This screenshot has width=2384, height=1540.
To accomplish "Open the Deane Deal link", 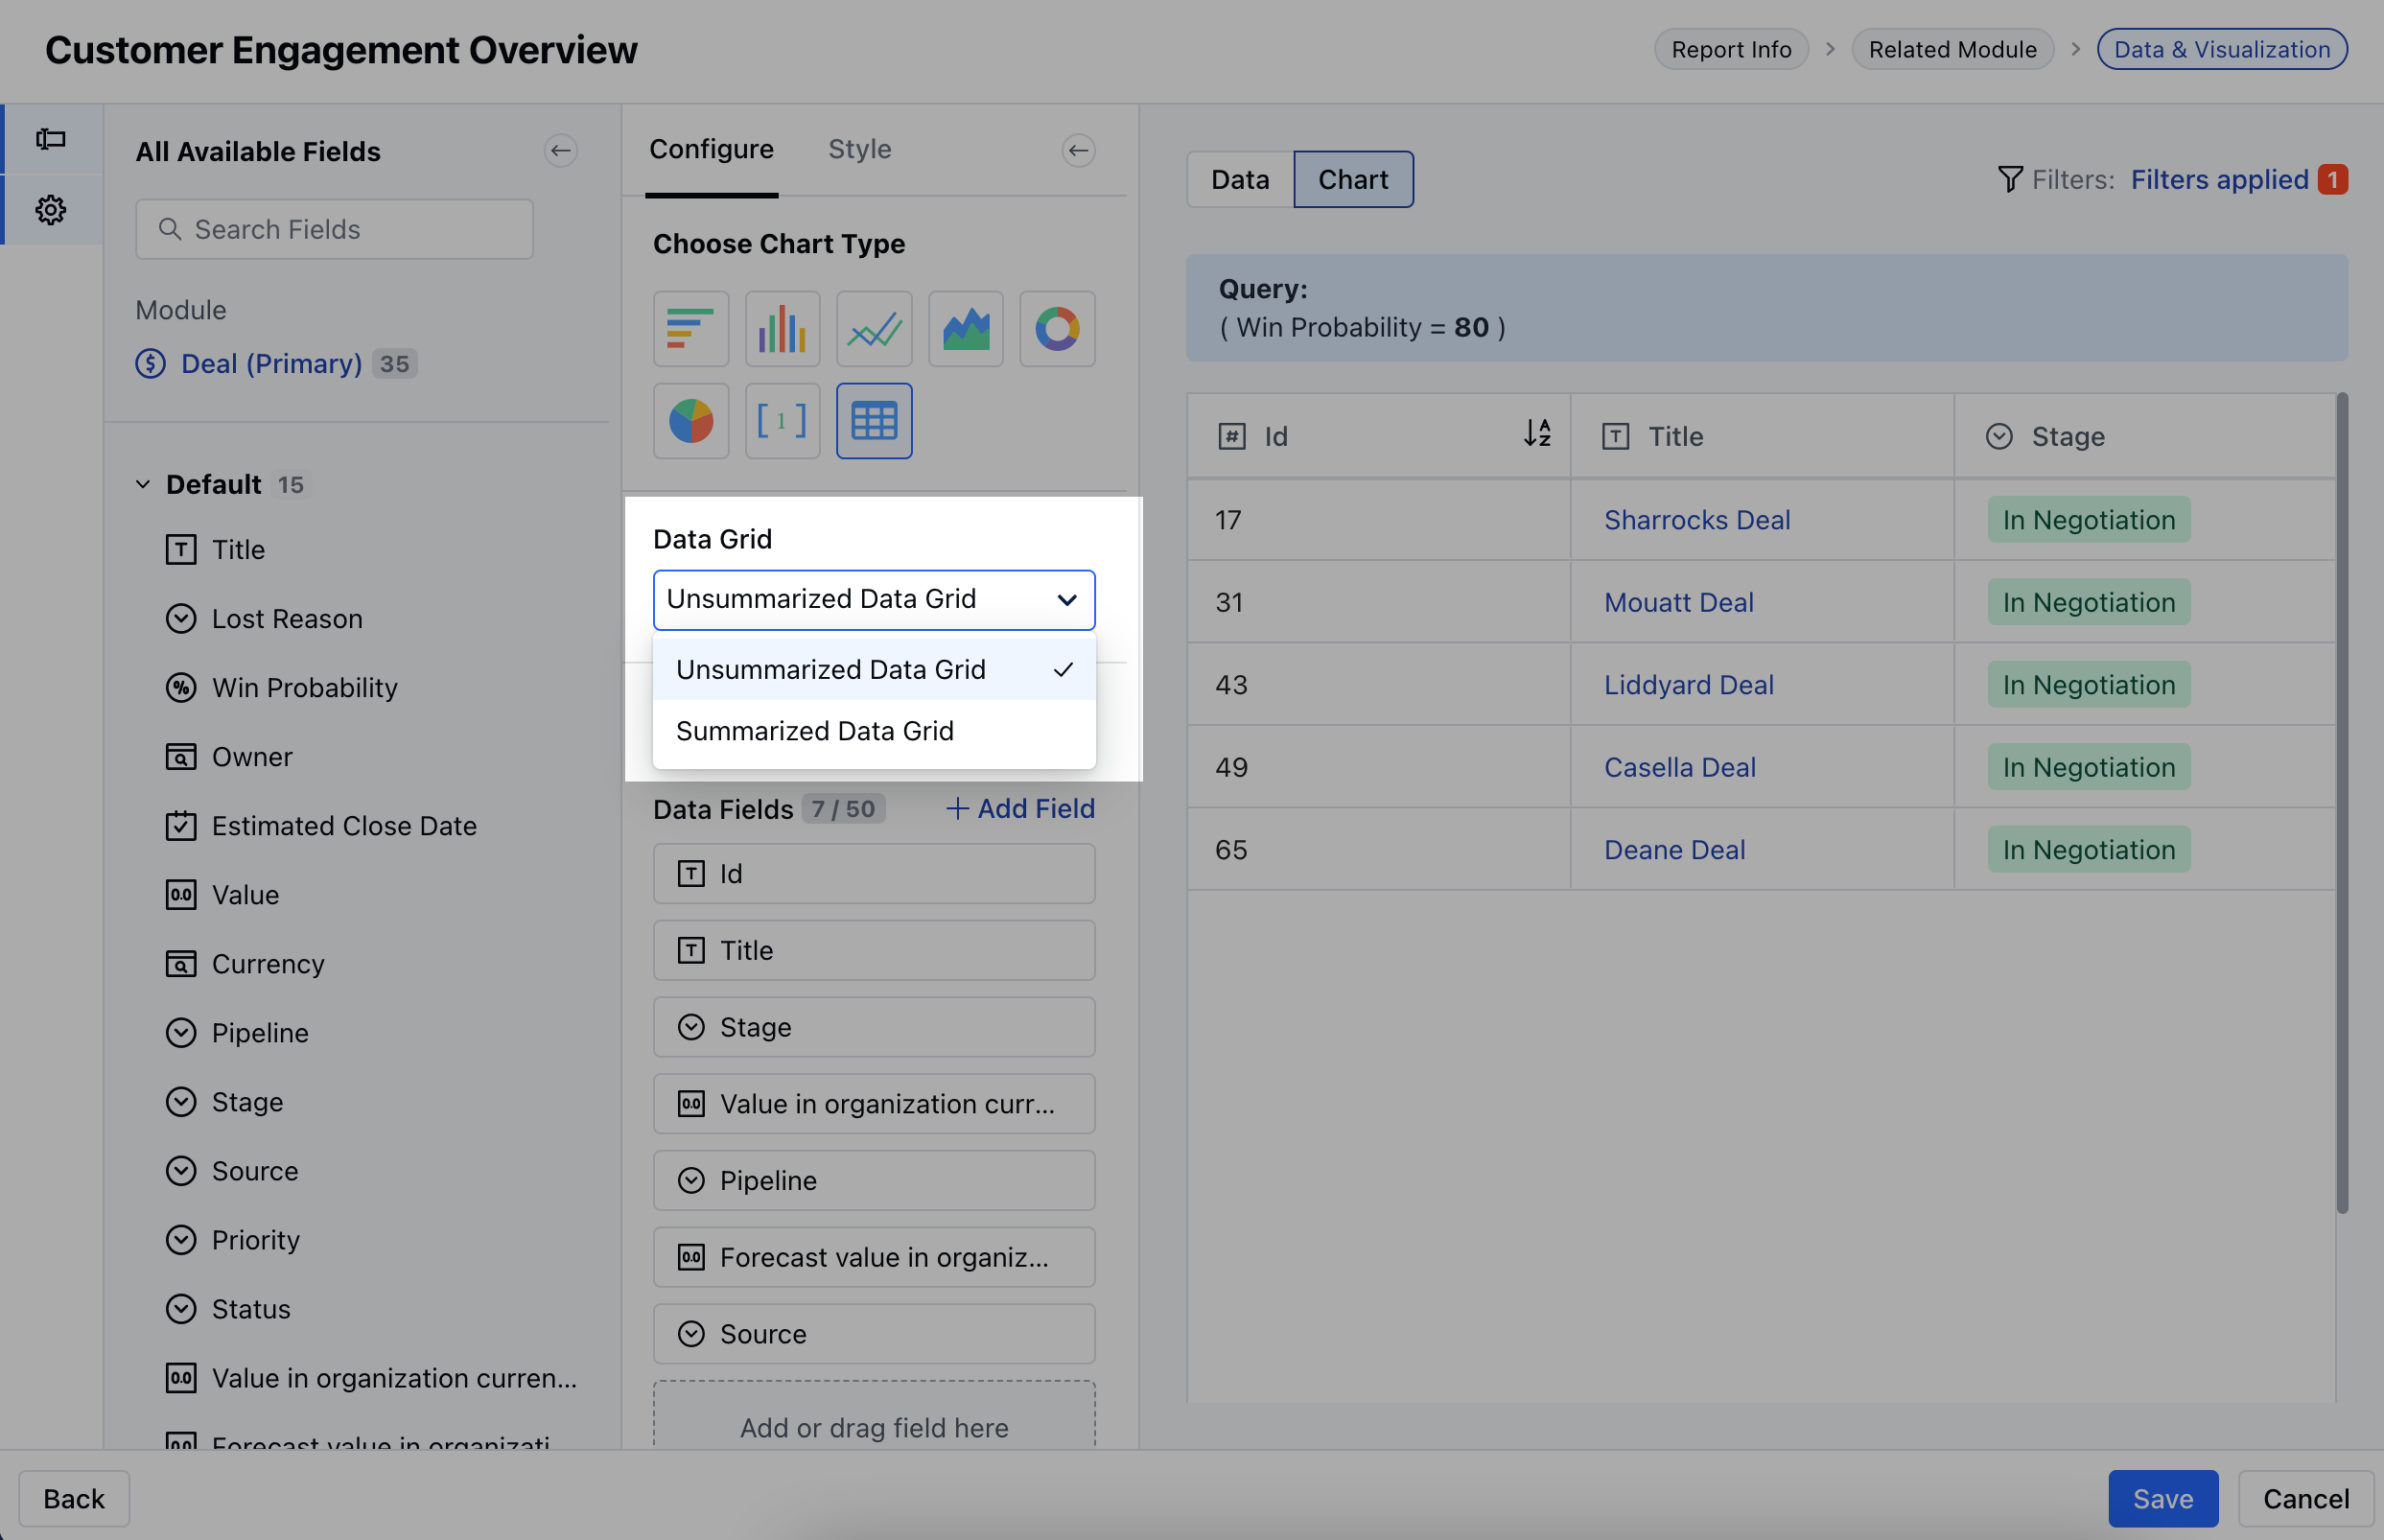I will coord(1674,850).
